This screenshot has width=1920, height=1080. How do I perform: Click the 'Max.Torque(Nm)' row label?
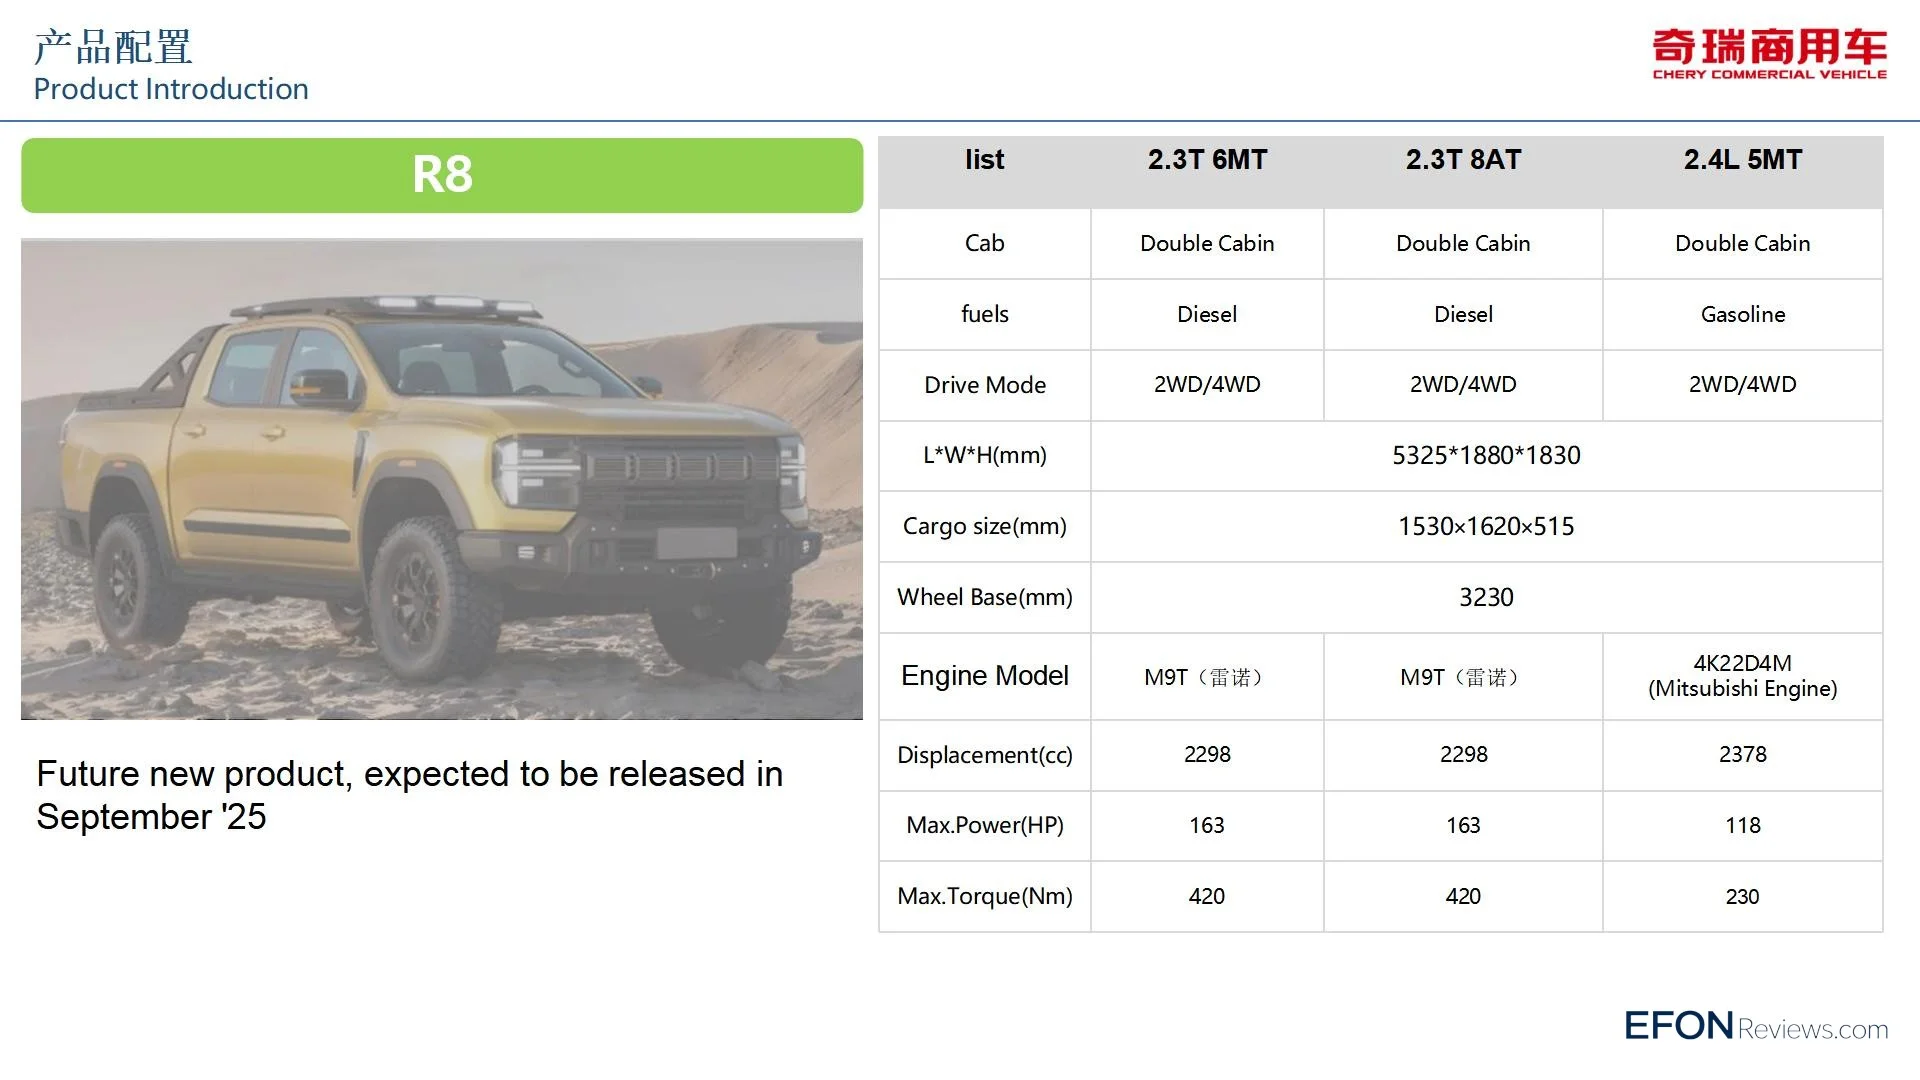[984, 897]
